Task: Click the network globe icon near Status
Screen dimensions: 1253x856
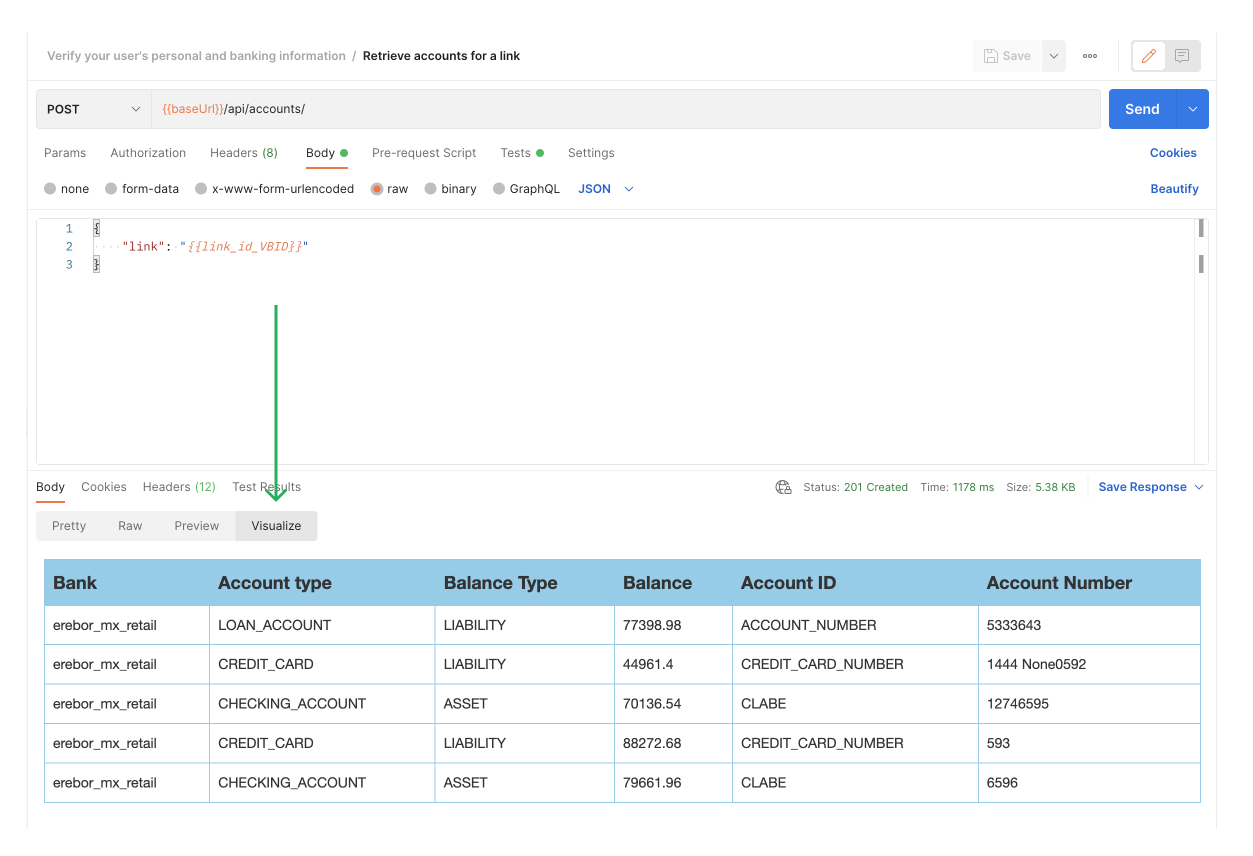Action: 784,487
